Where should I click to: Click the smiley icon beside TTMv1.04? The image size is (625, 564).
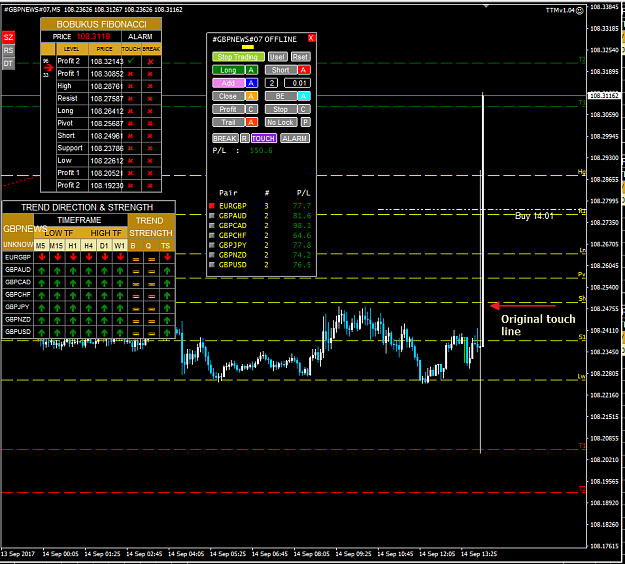pos(580,11)
